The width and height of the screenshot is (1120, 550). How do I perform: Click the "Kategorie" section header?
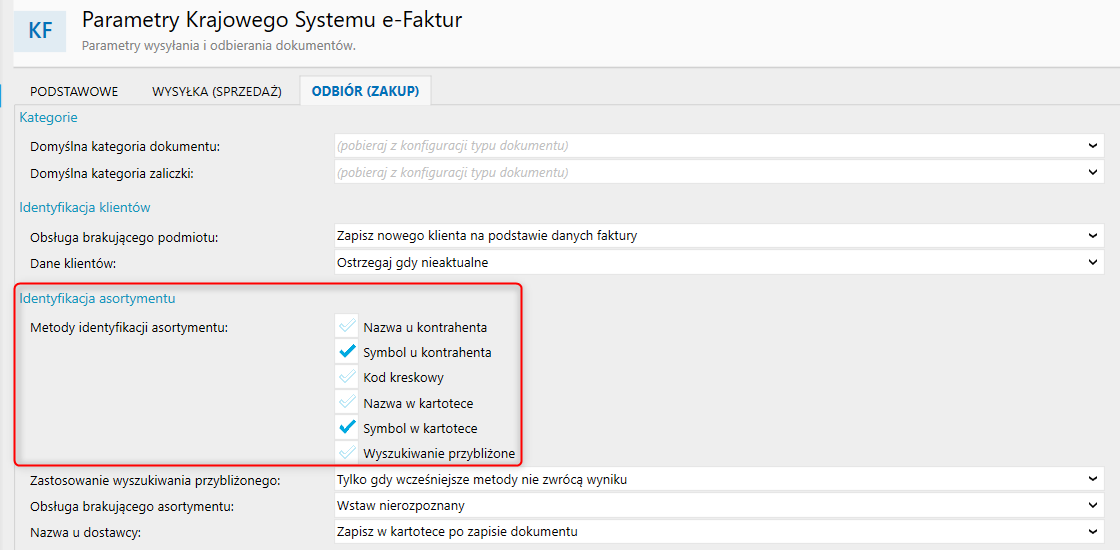48,118
